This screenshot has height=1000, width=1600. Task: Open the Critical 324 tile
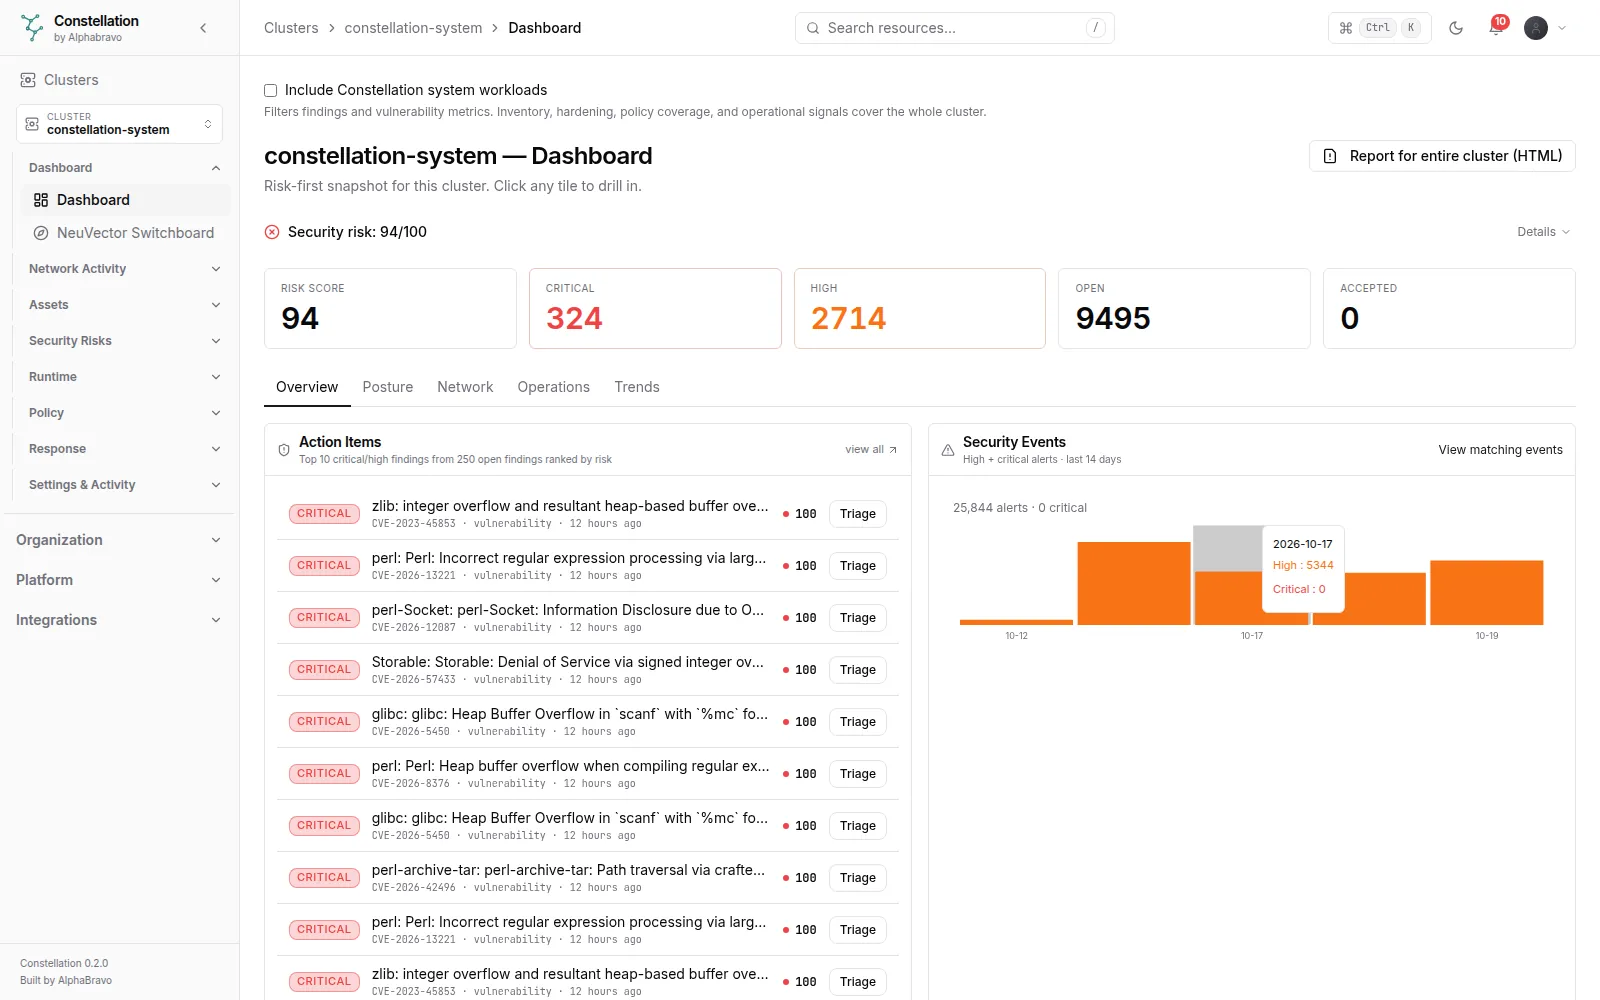click(655, 308)
